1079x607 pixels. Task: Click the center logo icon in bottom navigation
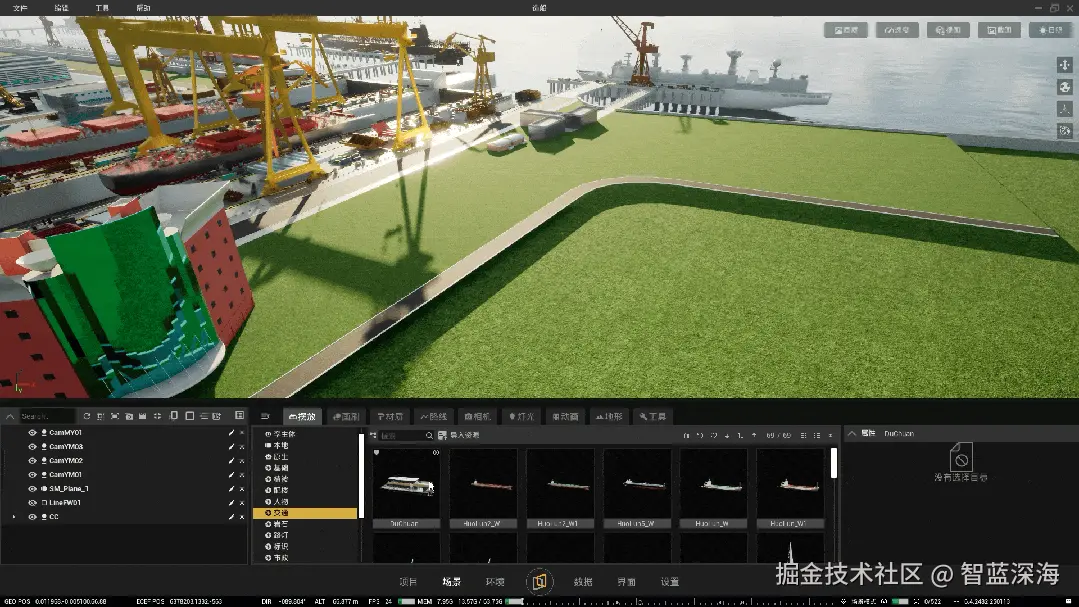540,582
